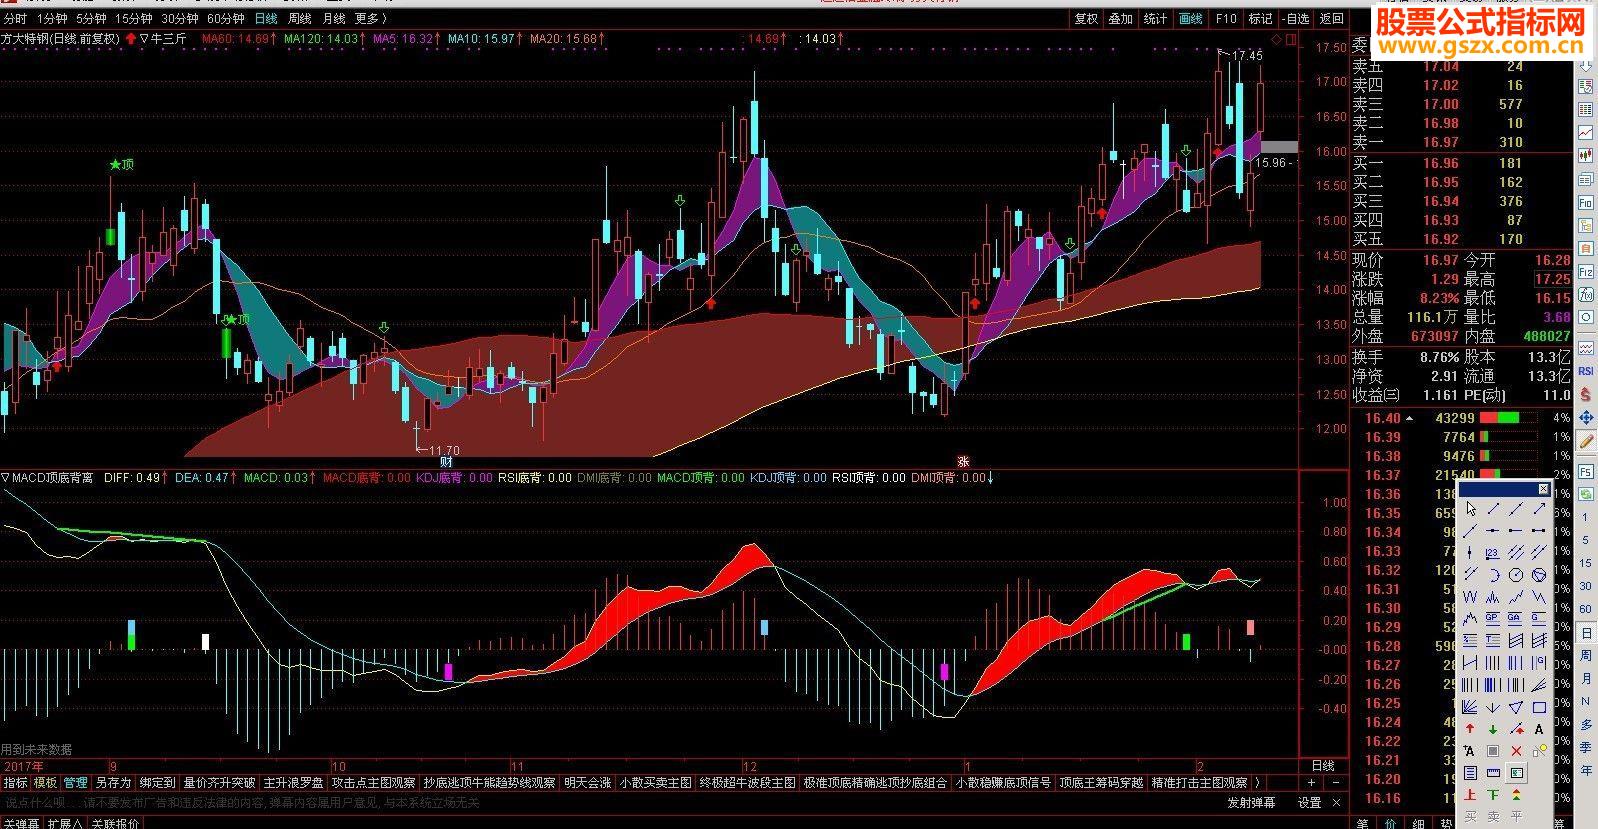The height and width of the screenshot is (829, 1598).
Task: Toggle the 关弹幕 close-barrage option
Action: [x=21, y=823]
